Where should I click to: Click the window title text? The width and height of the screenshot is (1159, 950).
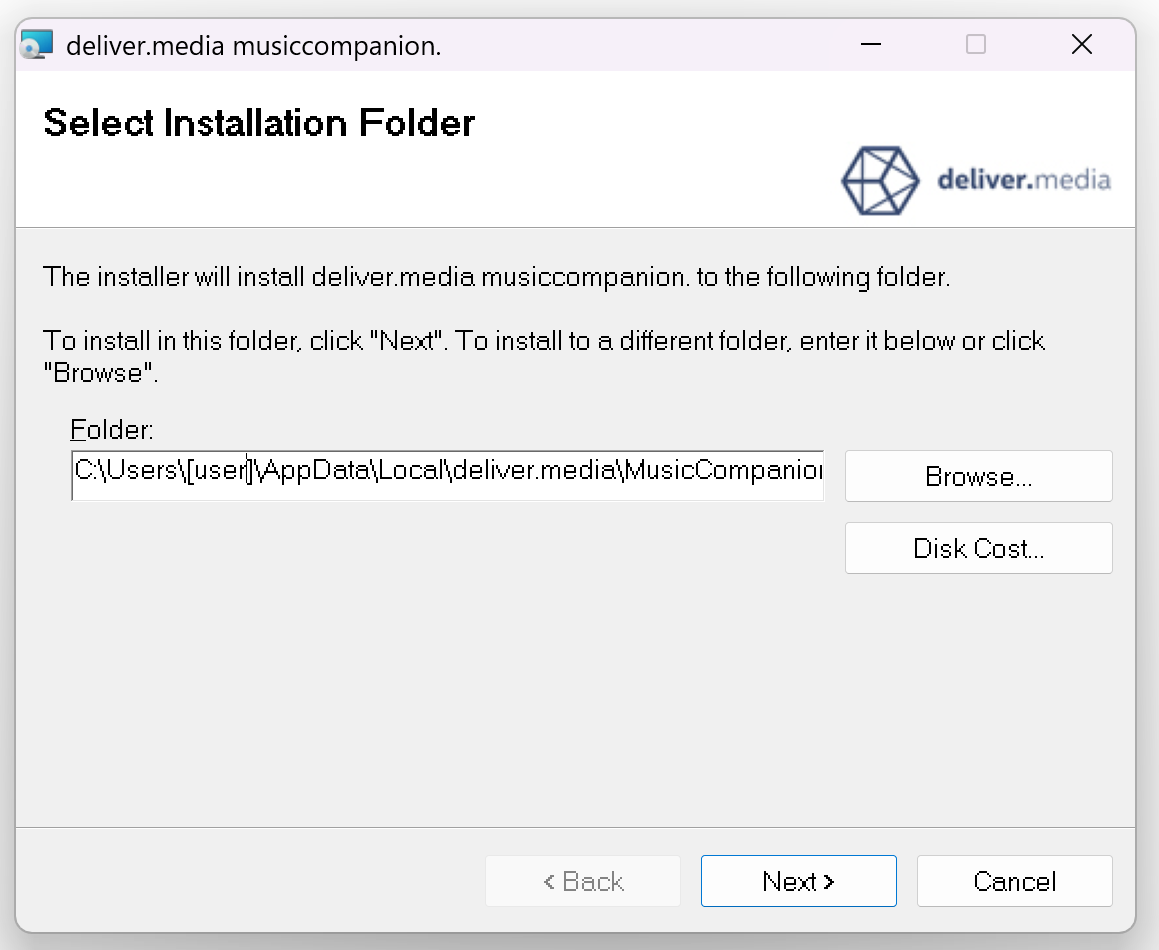point(254,46)
